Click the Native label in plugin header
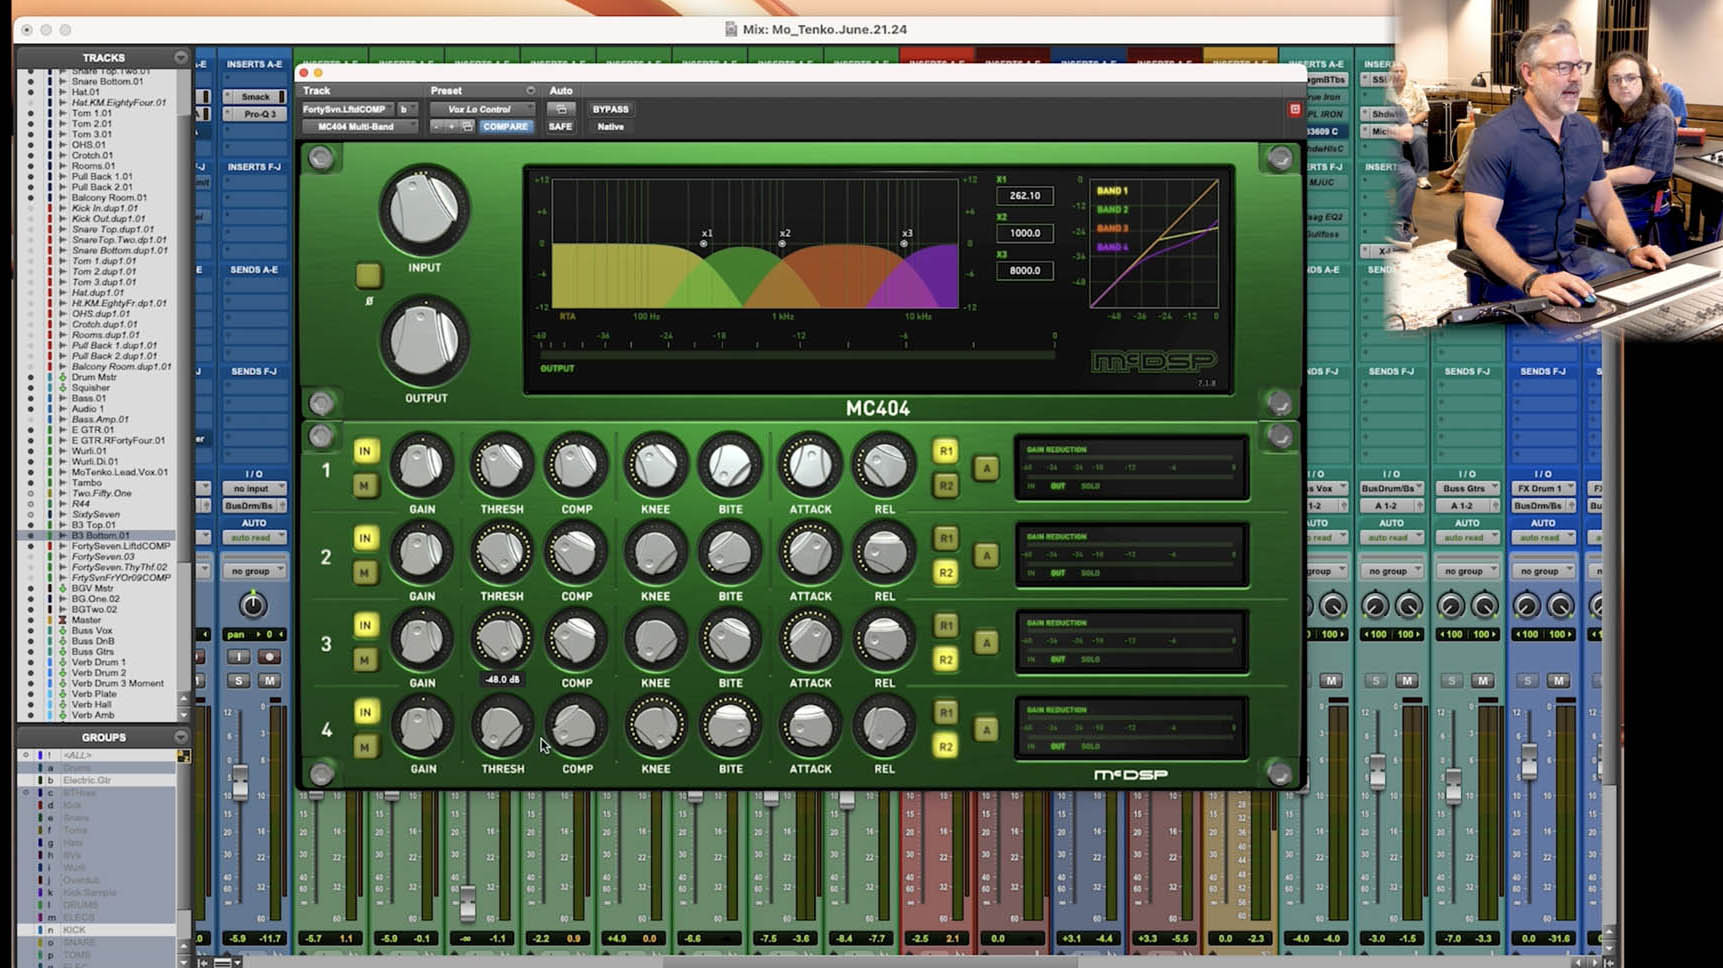Viewport: 1723px width, 968px height. [610, 127]
